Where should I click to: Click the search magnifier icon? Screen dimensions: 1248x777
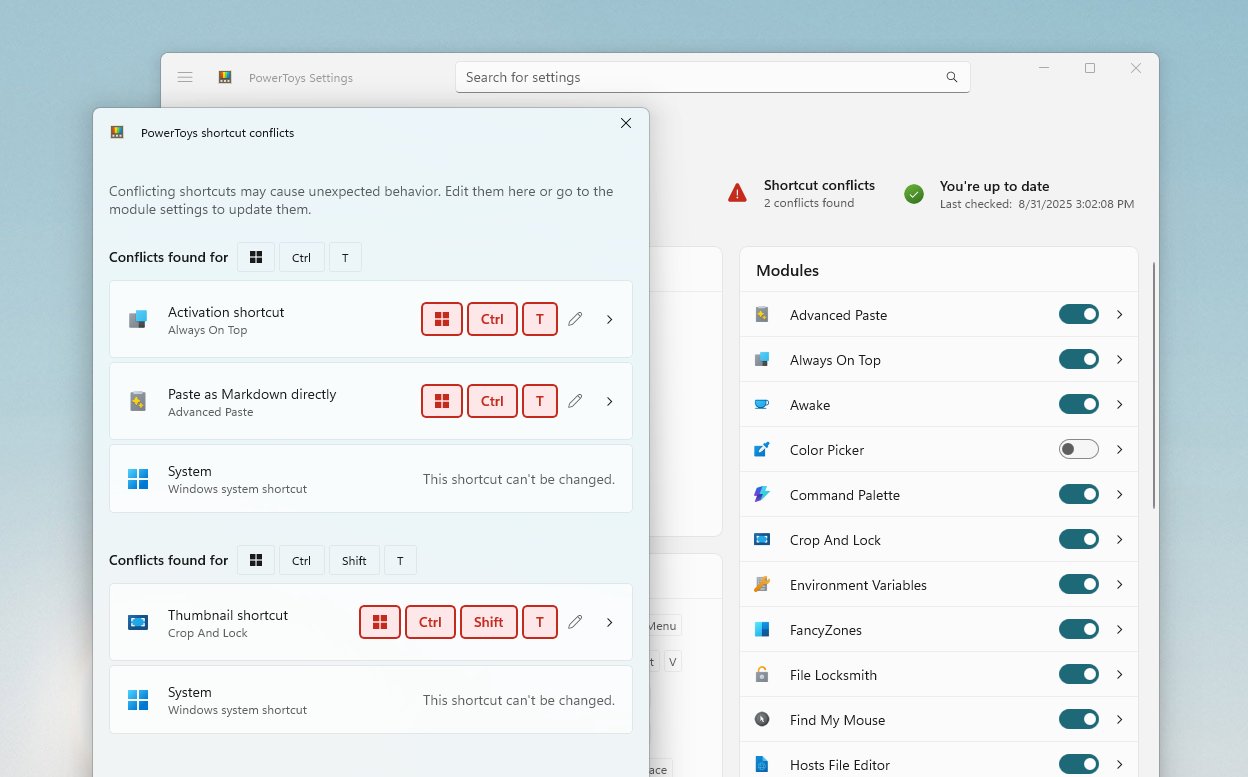pos(951,77)
